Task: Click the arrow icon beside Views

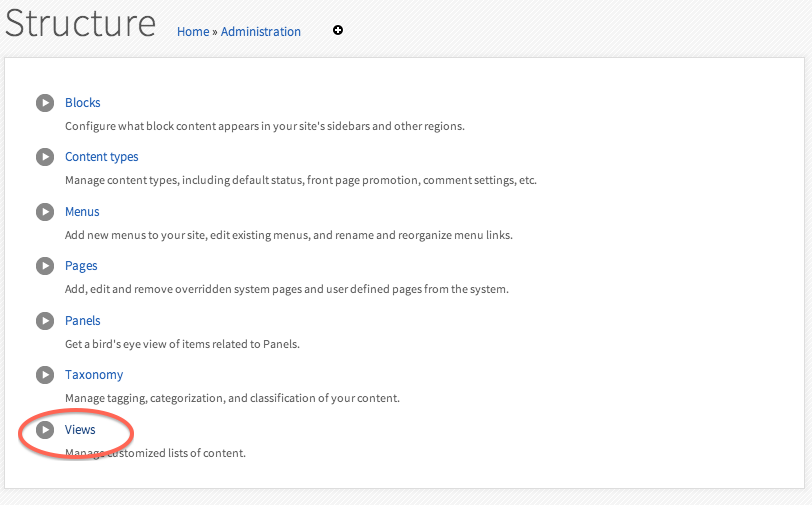Action: tap(45, 430)
